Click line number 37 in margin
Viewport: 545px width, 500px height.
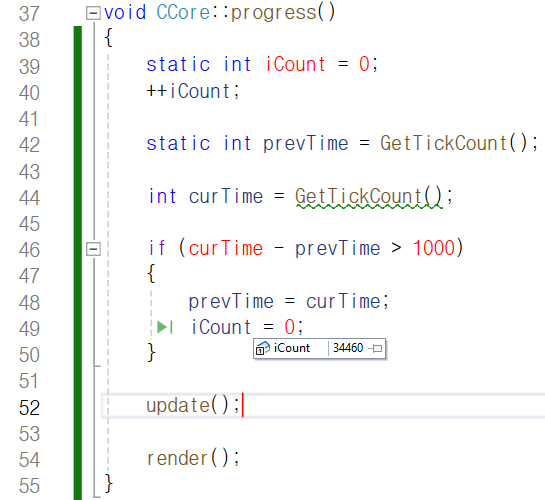click(29, 14)
